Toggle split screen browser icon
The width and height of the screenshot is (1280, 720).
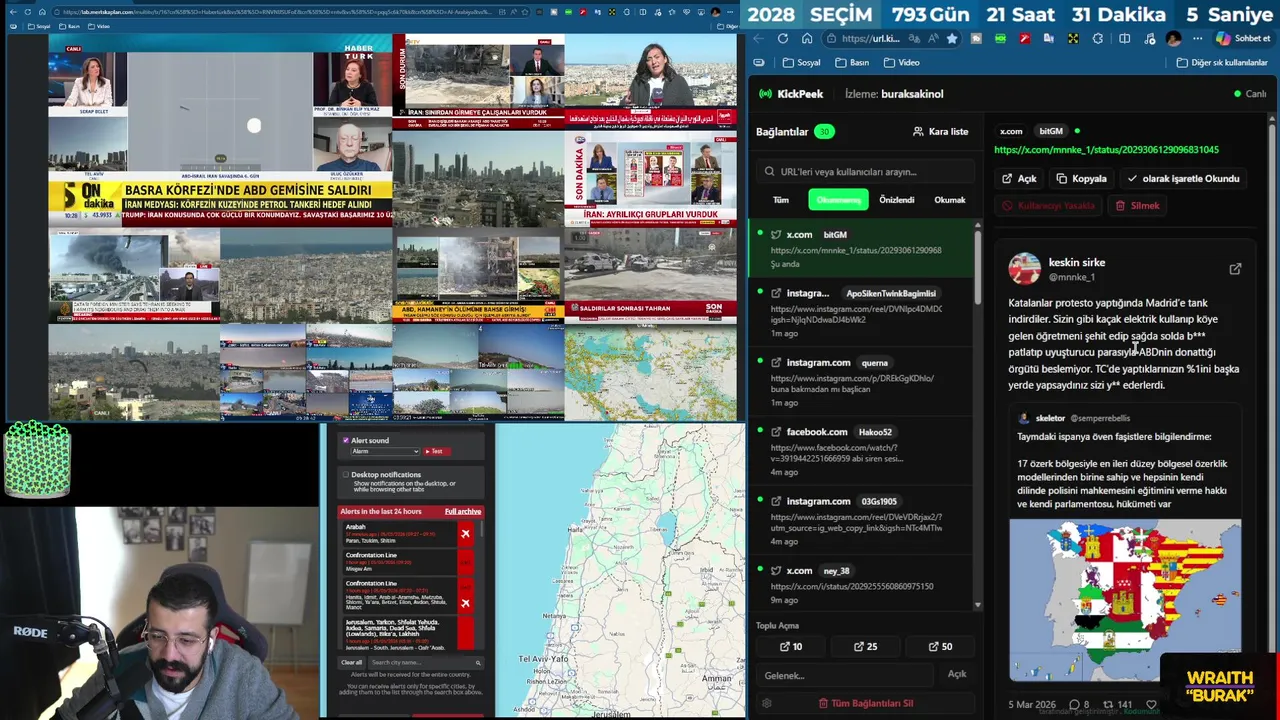(x=1124, y=38)
